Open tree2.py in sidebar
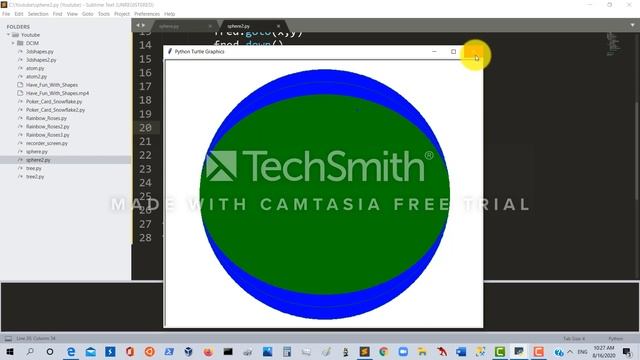This screenshot has width=640, height=360. [x=35, y=177]
